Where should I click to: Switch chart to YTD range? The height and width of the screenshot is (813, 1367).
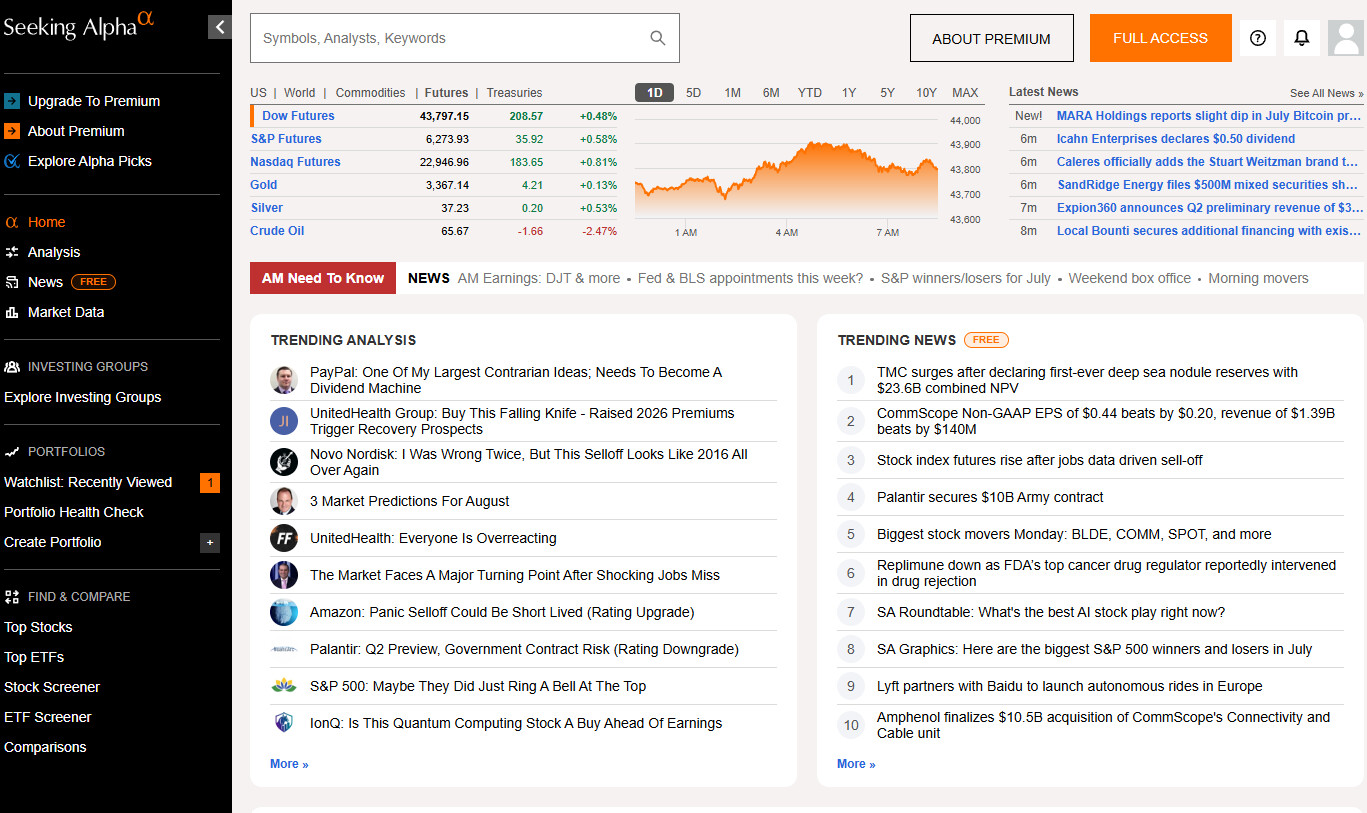point(810,93)
